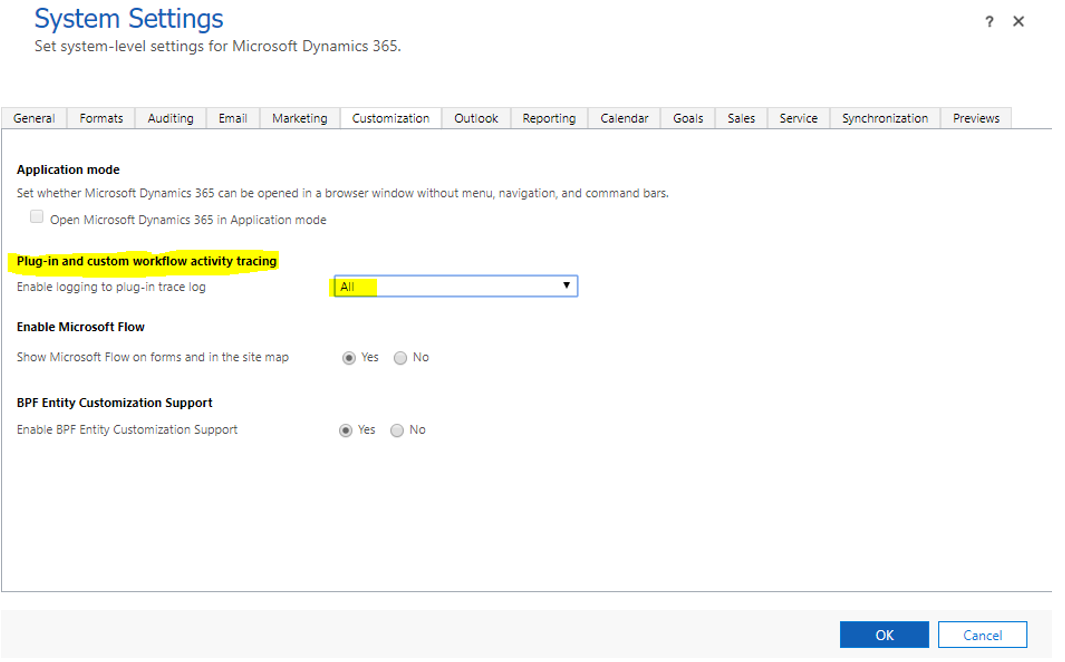Image resolution: width=1065 pixels, height=662 pixels.
Task: Click the Application mode heading
Action: pyautogui.click(x=68, y=170)
